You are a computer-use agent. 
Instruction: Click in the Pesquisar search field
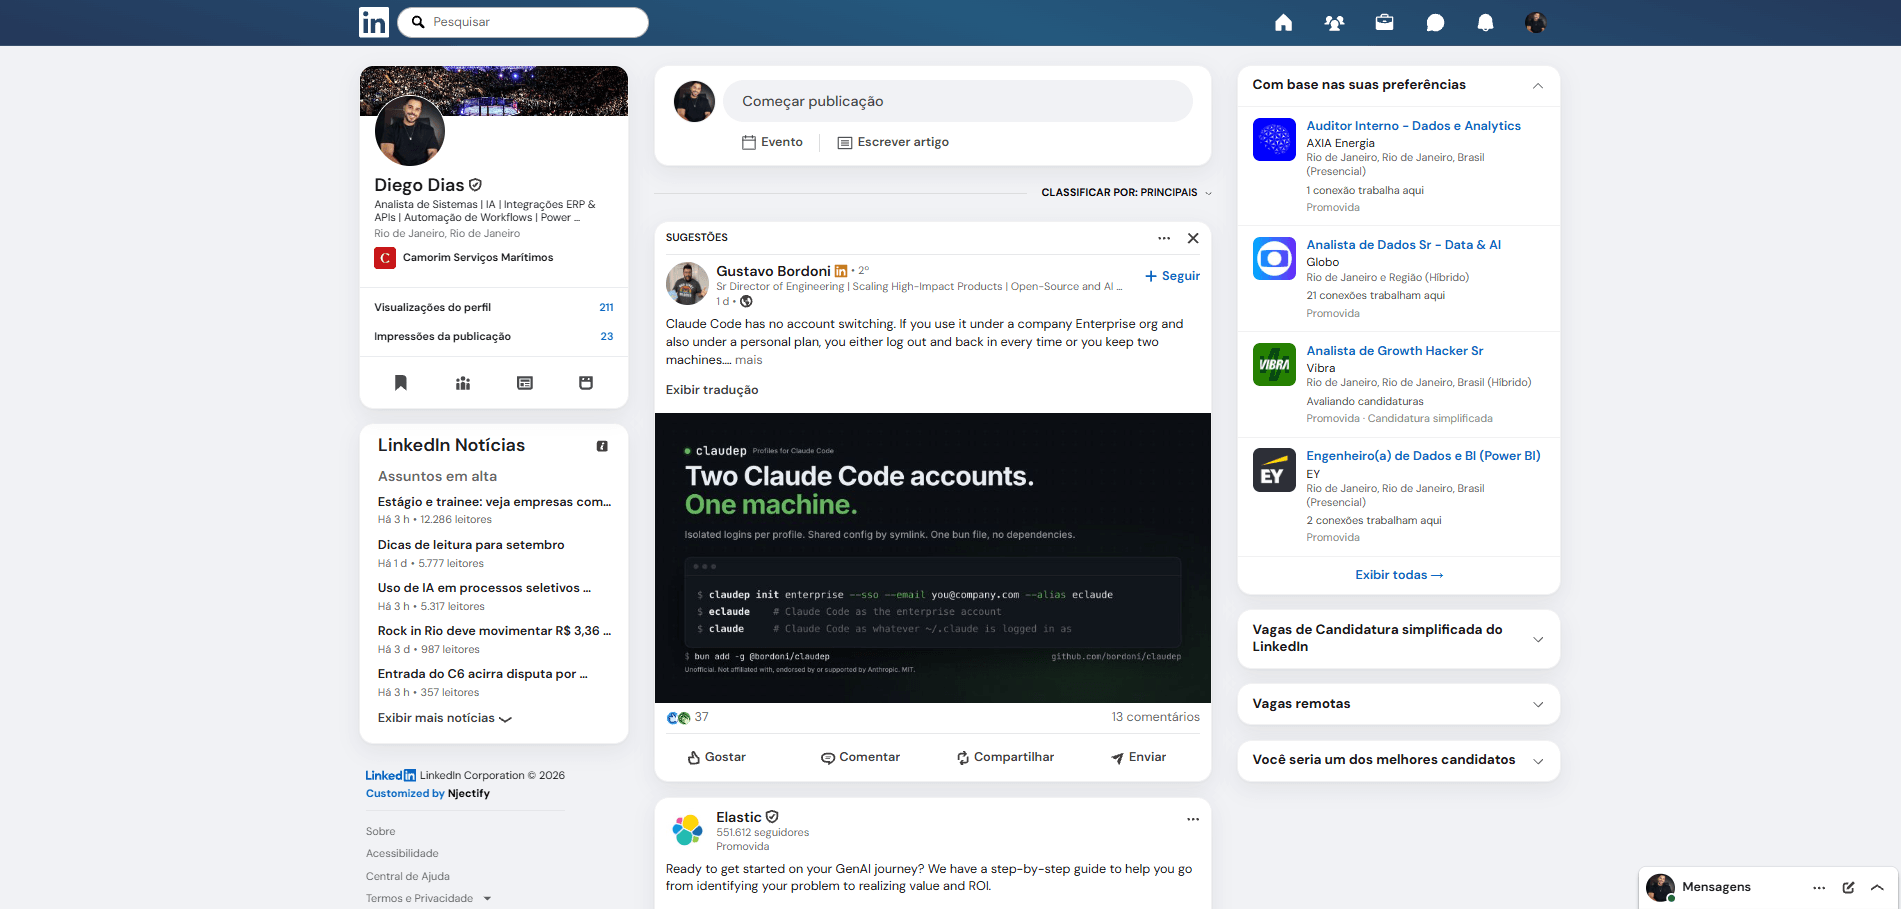click(x=523, y=22)
